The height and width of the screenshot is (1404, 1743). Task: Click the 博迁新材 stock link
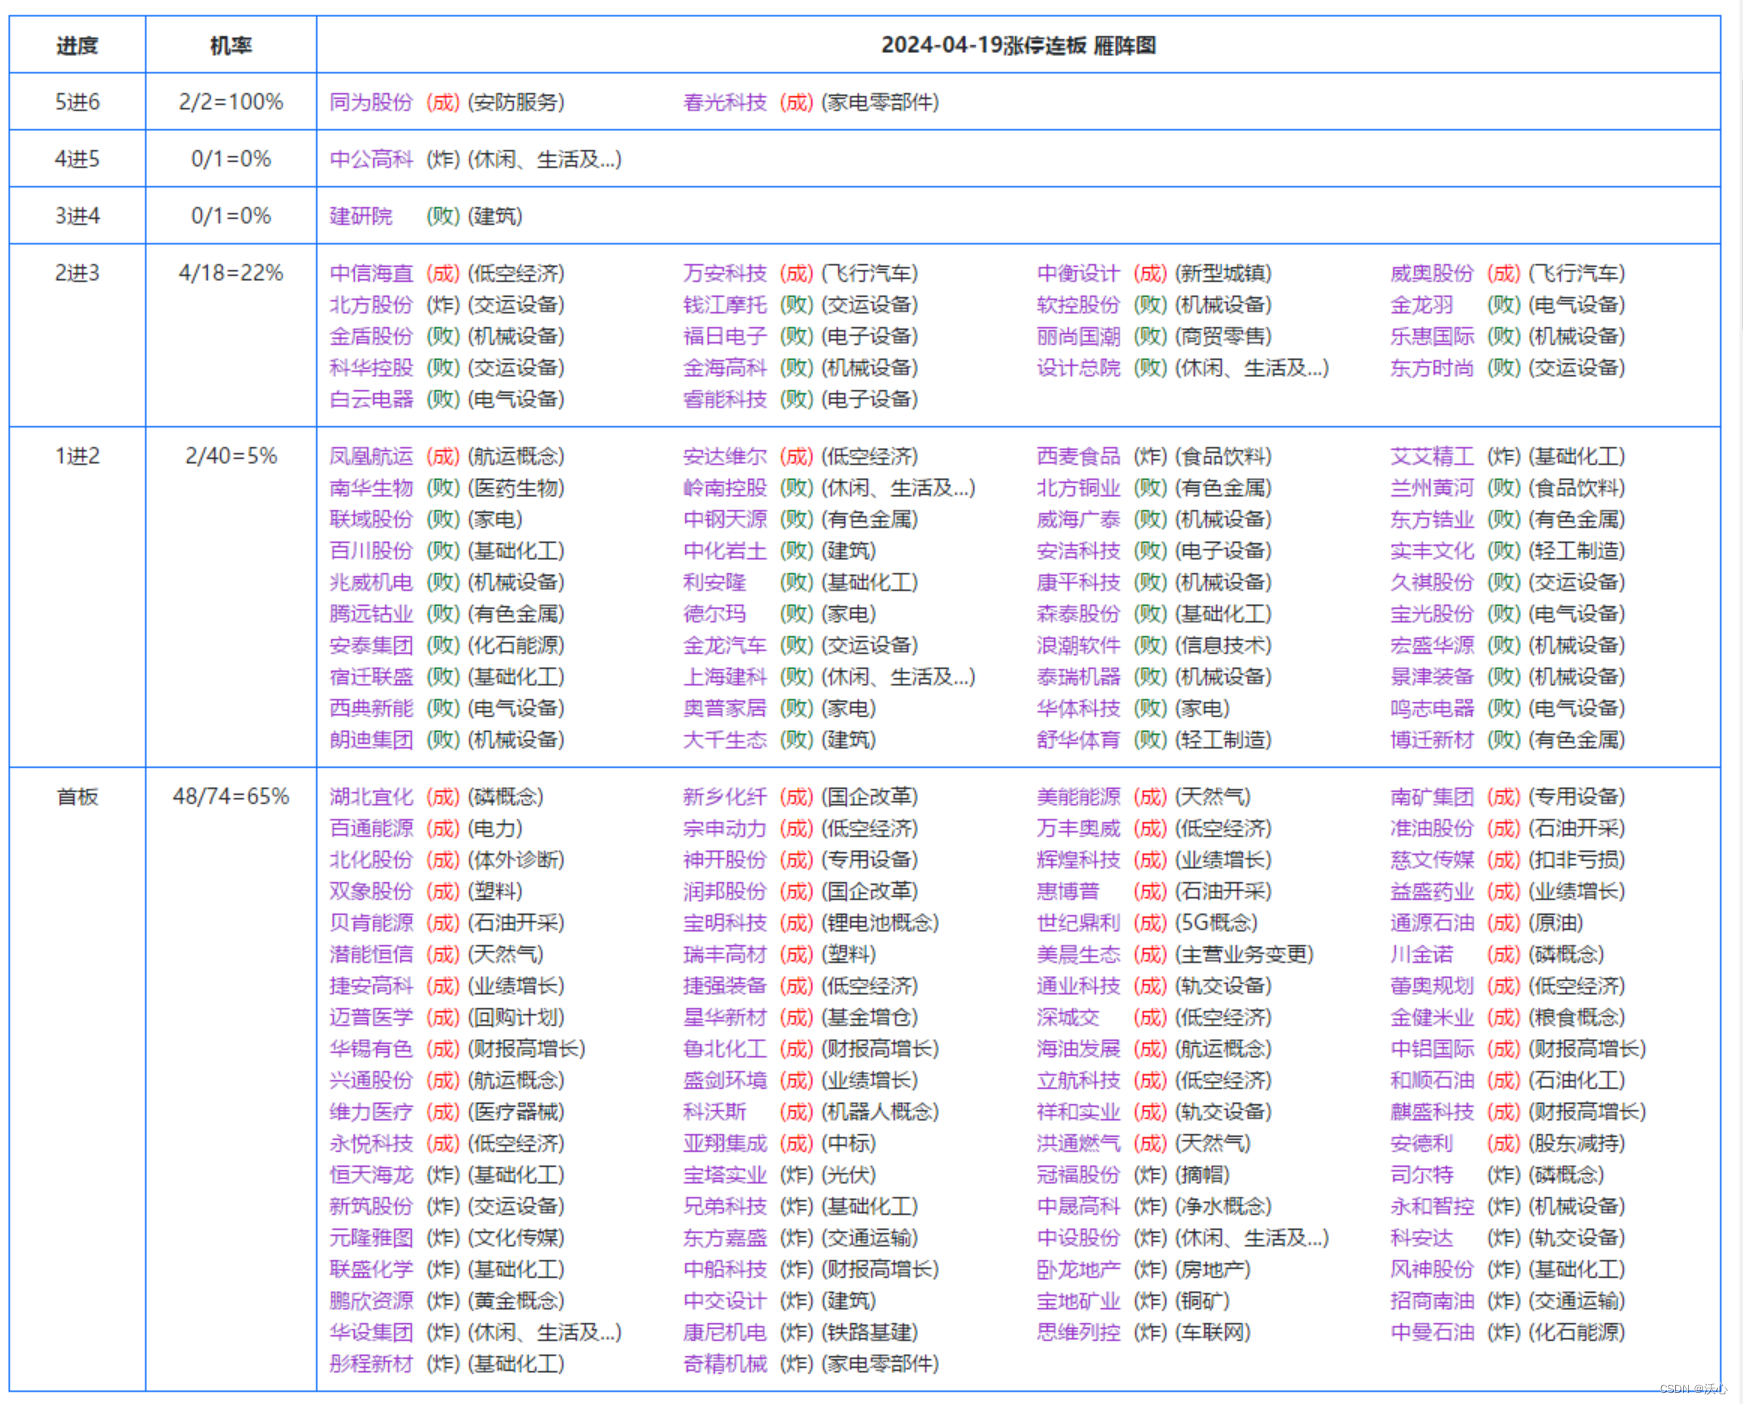(x=1432, y=740)
